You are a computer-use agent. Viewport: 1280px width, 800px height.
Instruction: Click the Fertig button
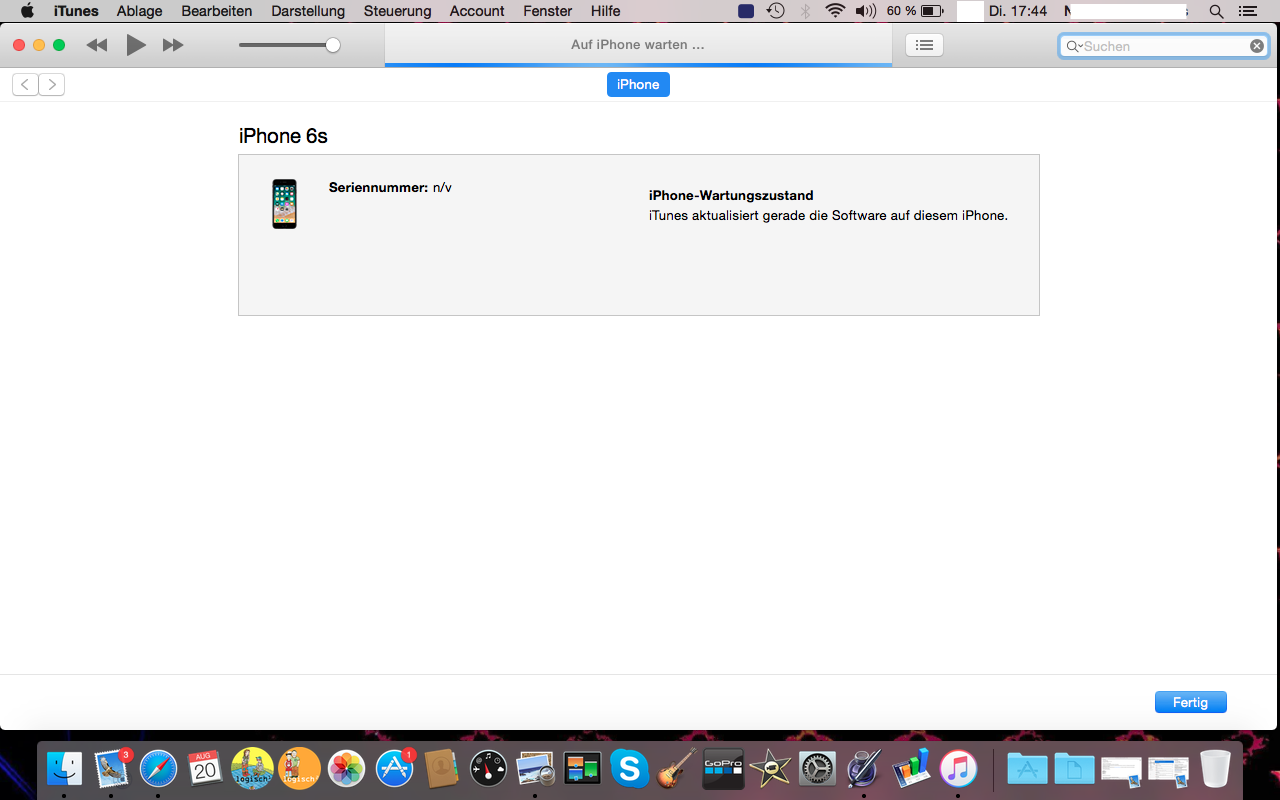coord(1190,702)
